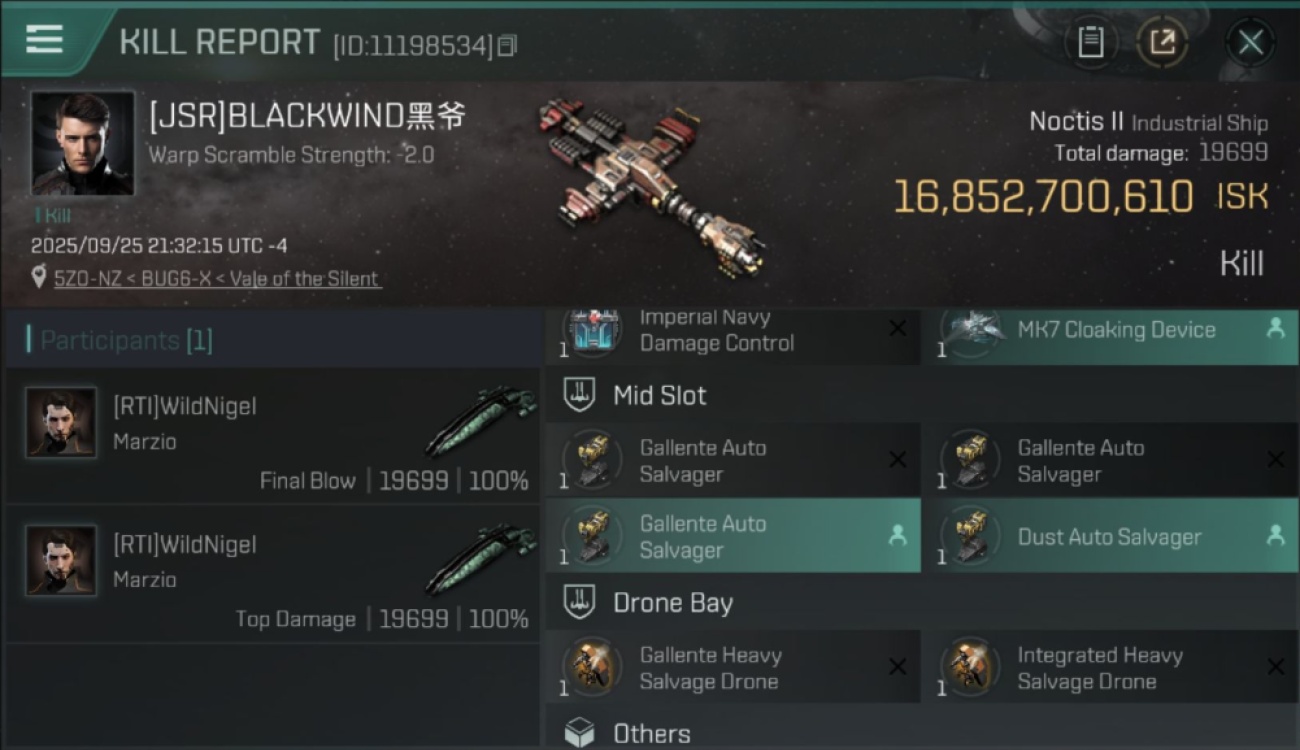Click WildNigel's Final Blow portrait
Image resolution: width=1300 pixels, height=750 pixels.
[x=61, y=423]
